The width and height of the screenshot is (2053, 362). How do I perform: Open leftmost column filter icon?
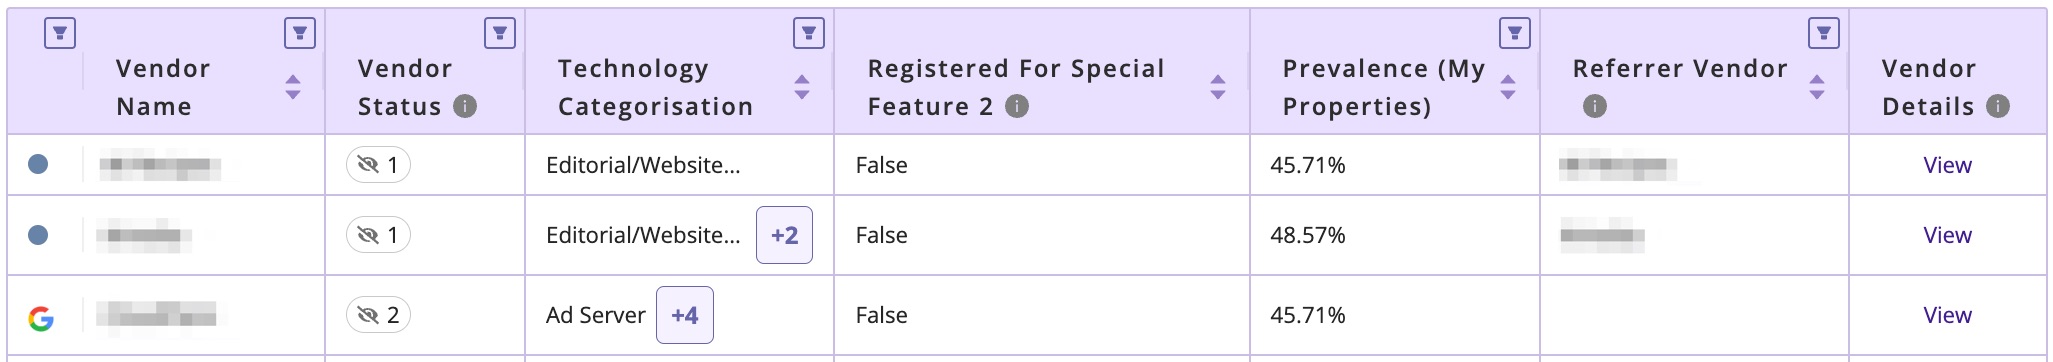[x=60, y=33]
